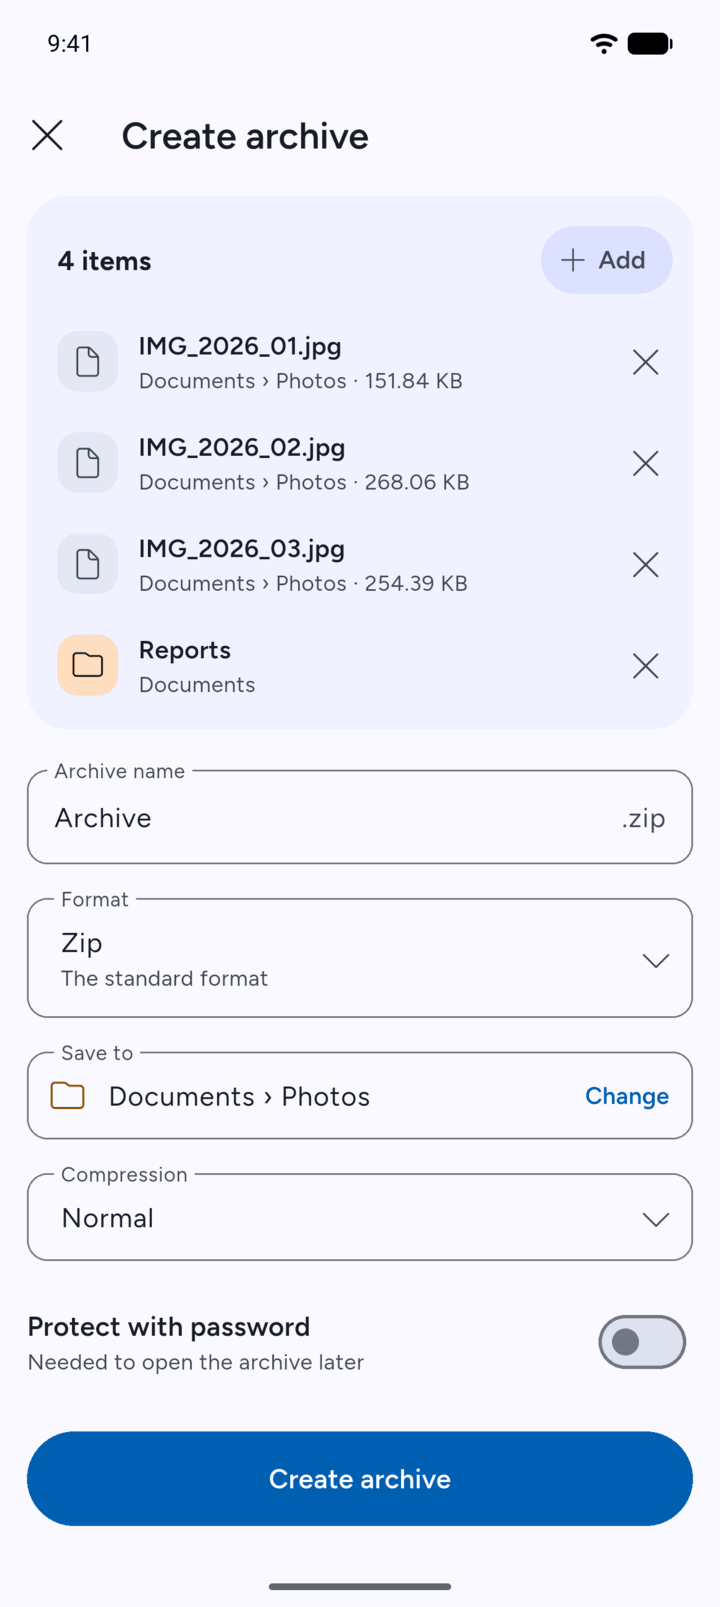Open the Compression dropdown showing Normal
This screenshot has height=1607, width=720.
coord(360,1217)
